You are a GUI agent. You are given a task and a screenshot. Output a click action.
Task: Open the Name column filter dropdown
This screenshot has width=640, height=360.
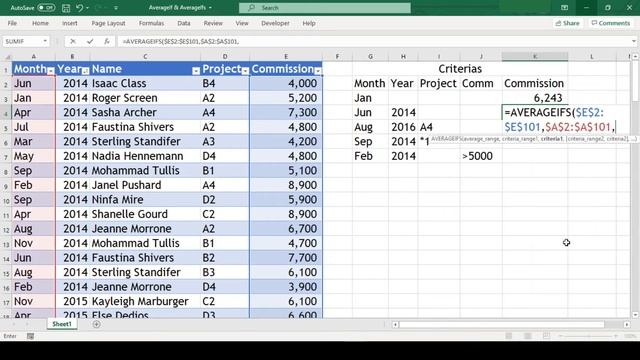click(196, 71)
